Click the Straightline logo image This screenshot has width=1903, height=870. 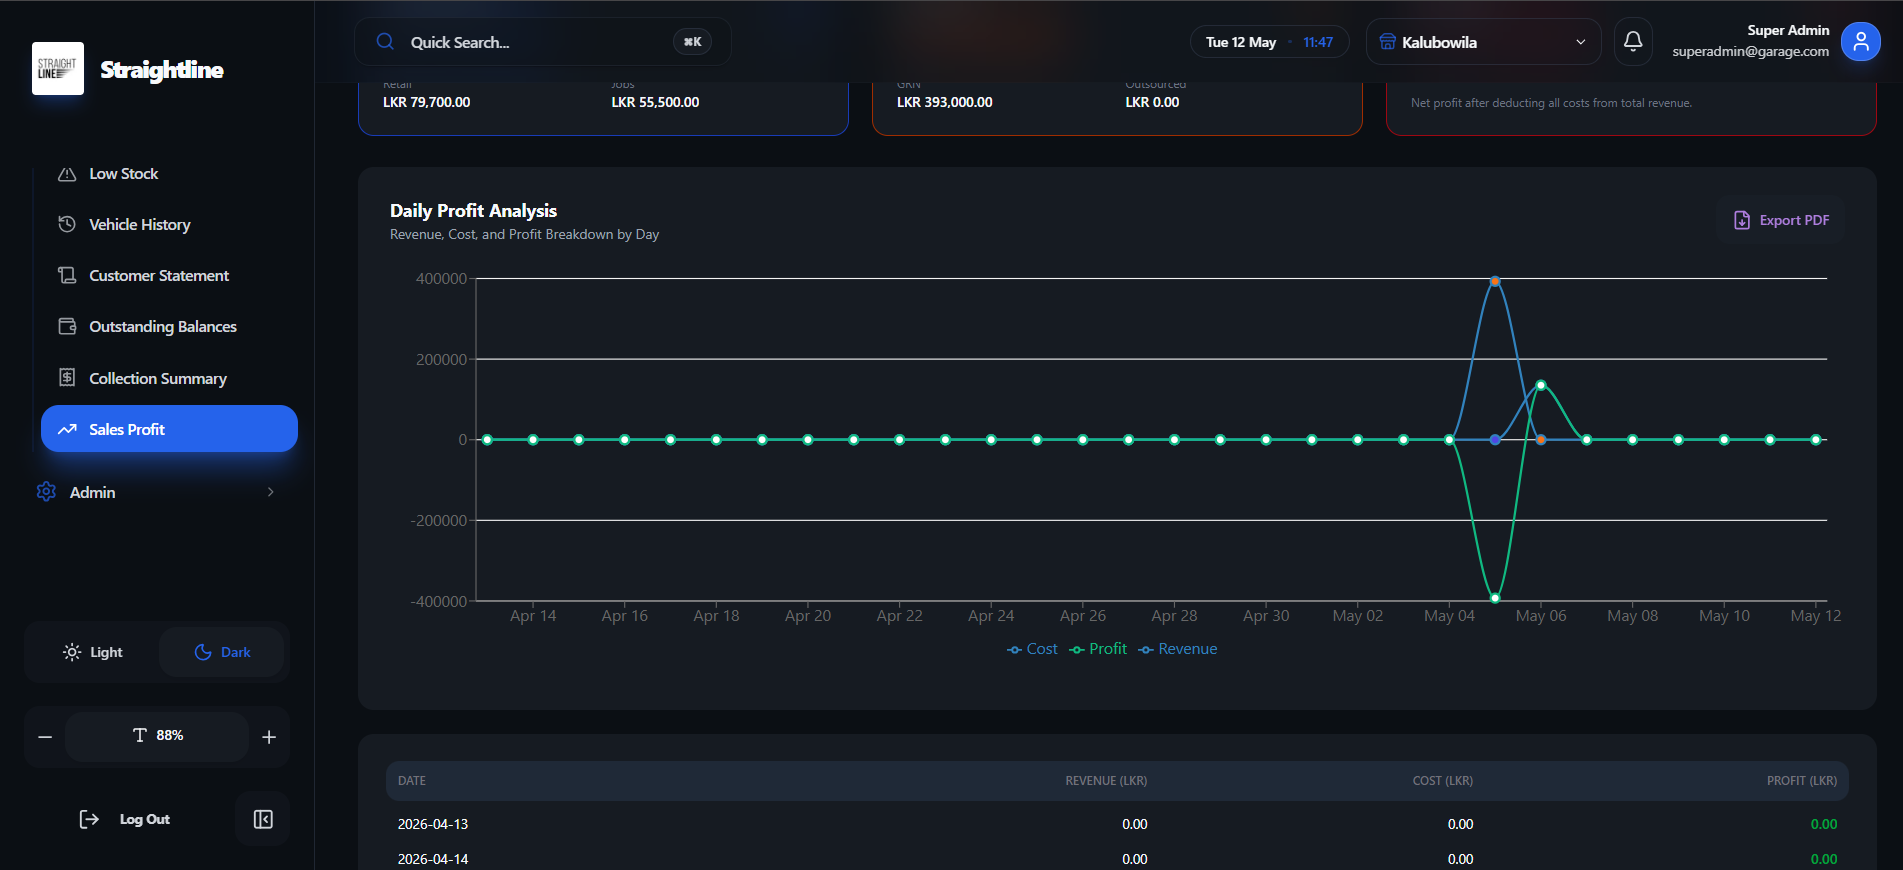(58, 69)
